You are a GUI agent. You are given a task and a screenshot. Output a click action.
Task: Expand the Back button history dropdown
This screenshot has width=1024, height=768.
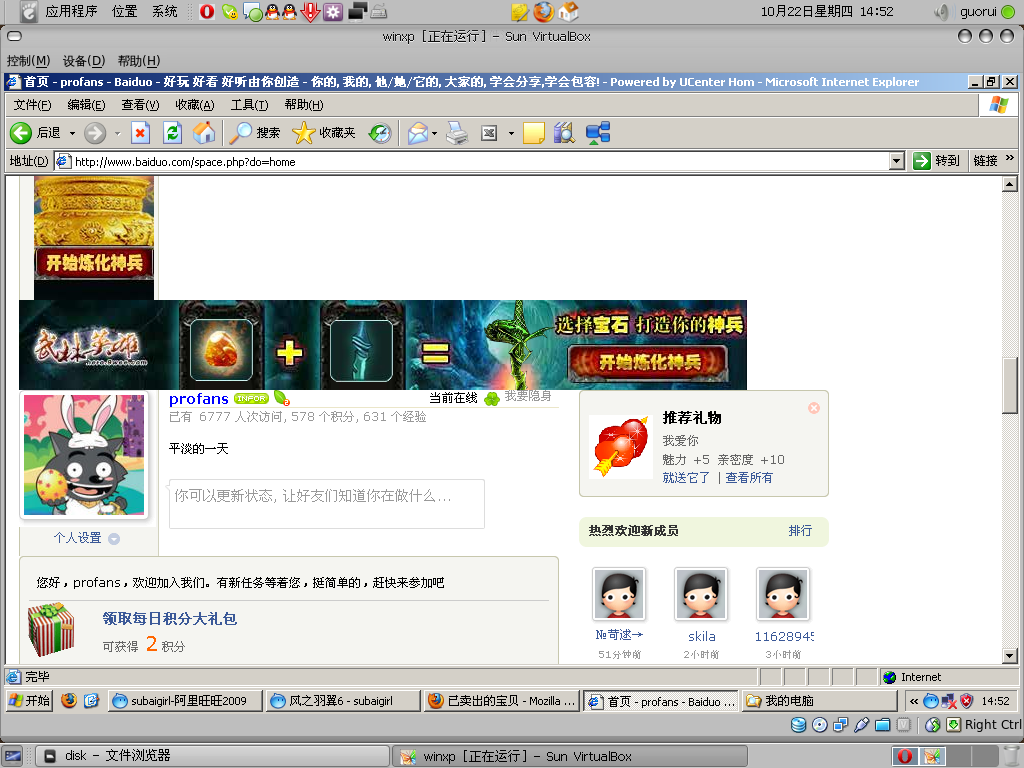(x=72, y=133)
